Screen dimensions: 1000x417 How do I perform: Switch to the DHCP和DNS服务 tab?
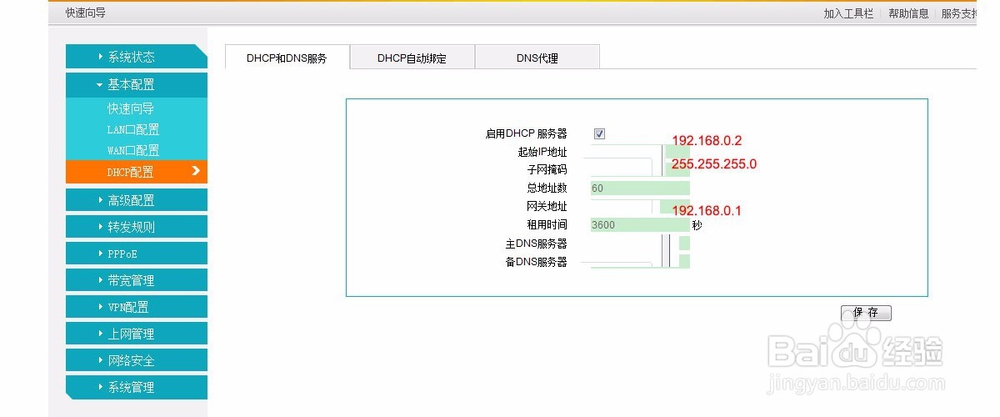coord(287,58)
